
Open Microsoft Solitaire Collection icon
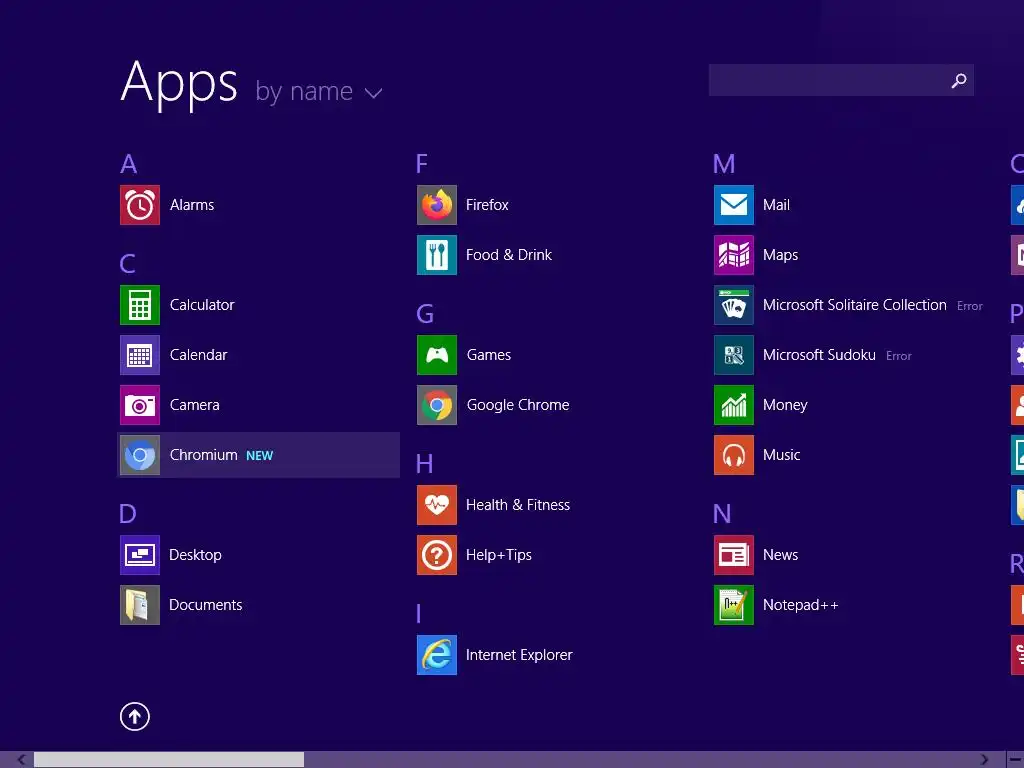tap(734, 305)
